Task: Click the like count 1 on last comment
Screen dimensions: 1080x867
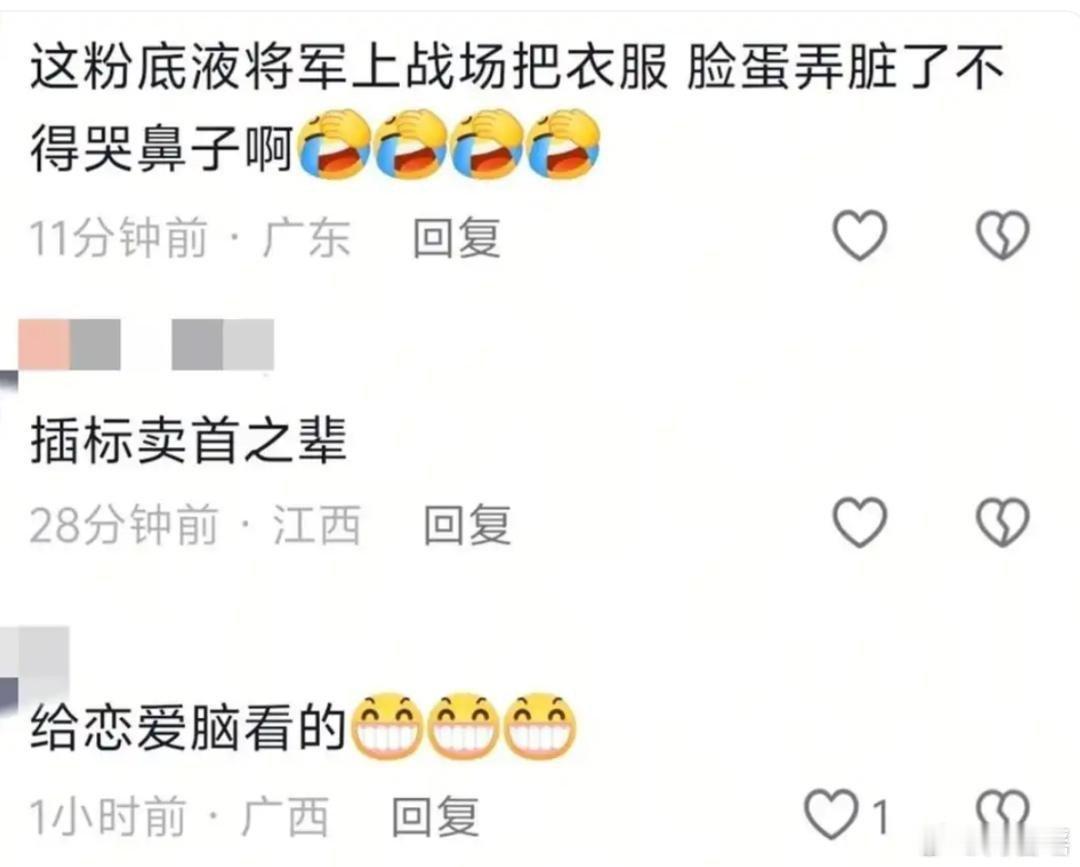Action: pyautogui.click(x=880, y=817)
